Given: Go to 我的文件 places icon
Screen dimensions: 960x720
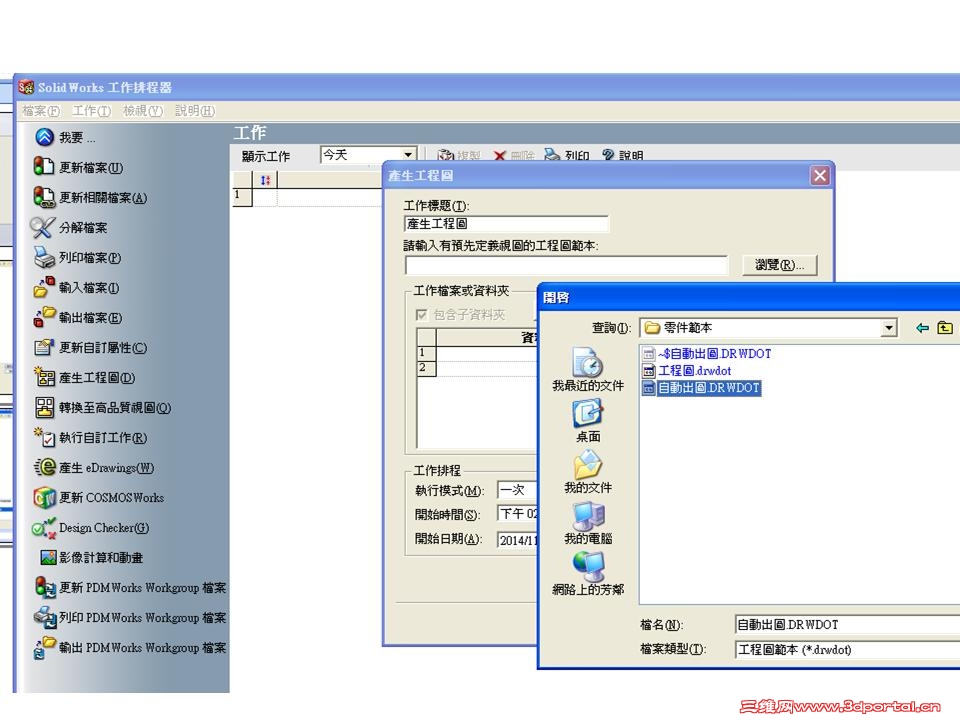Looking at the screenshot, I should 588,464.
